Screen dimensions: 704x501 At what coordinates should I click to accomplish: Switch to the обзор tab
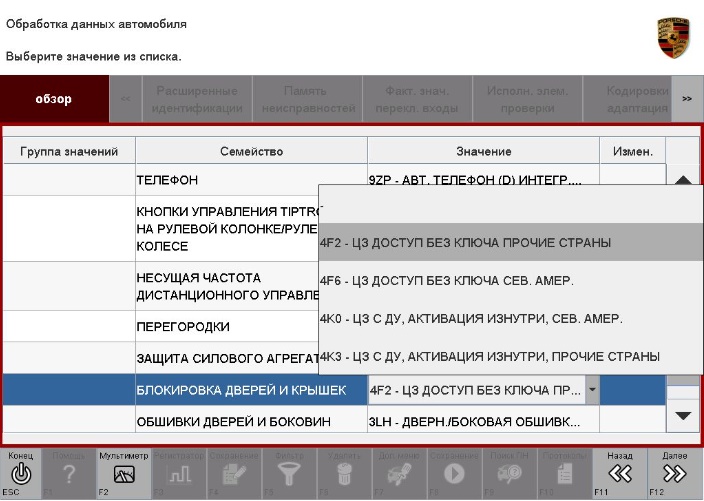coord(53,99)
